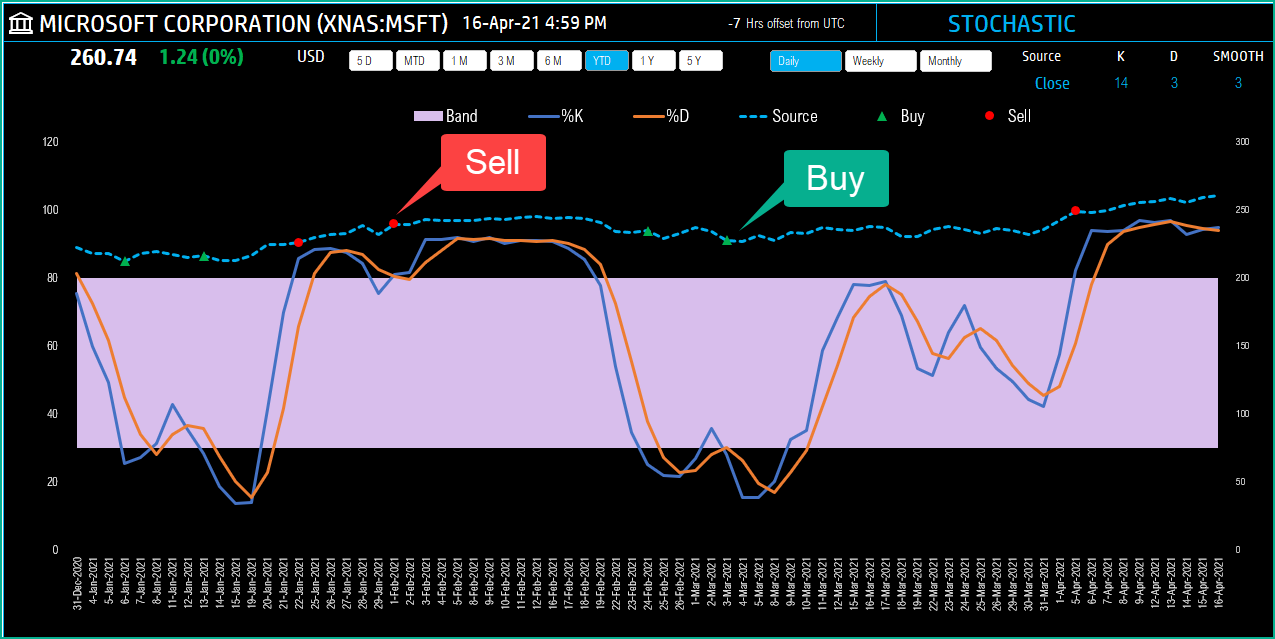Click the bank building icon beside Microsoft Corporation

click(20, 24)
